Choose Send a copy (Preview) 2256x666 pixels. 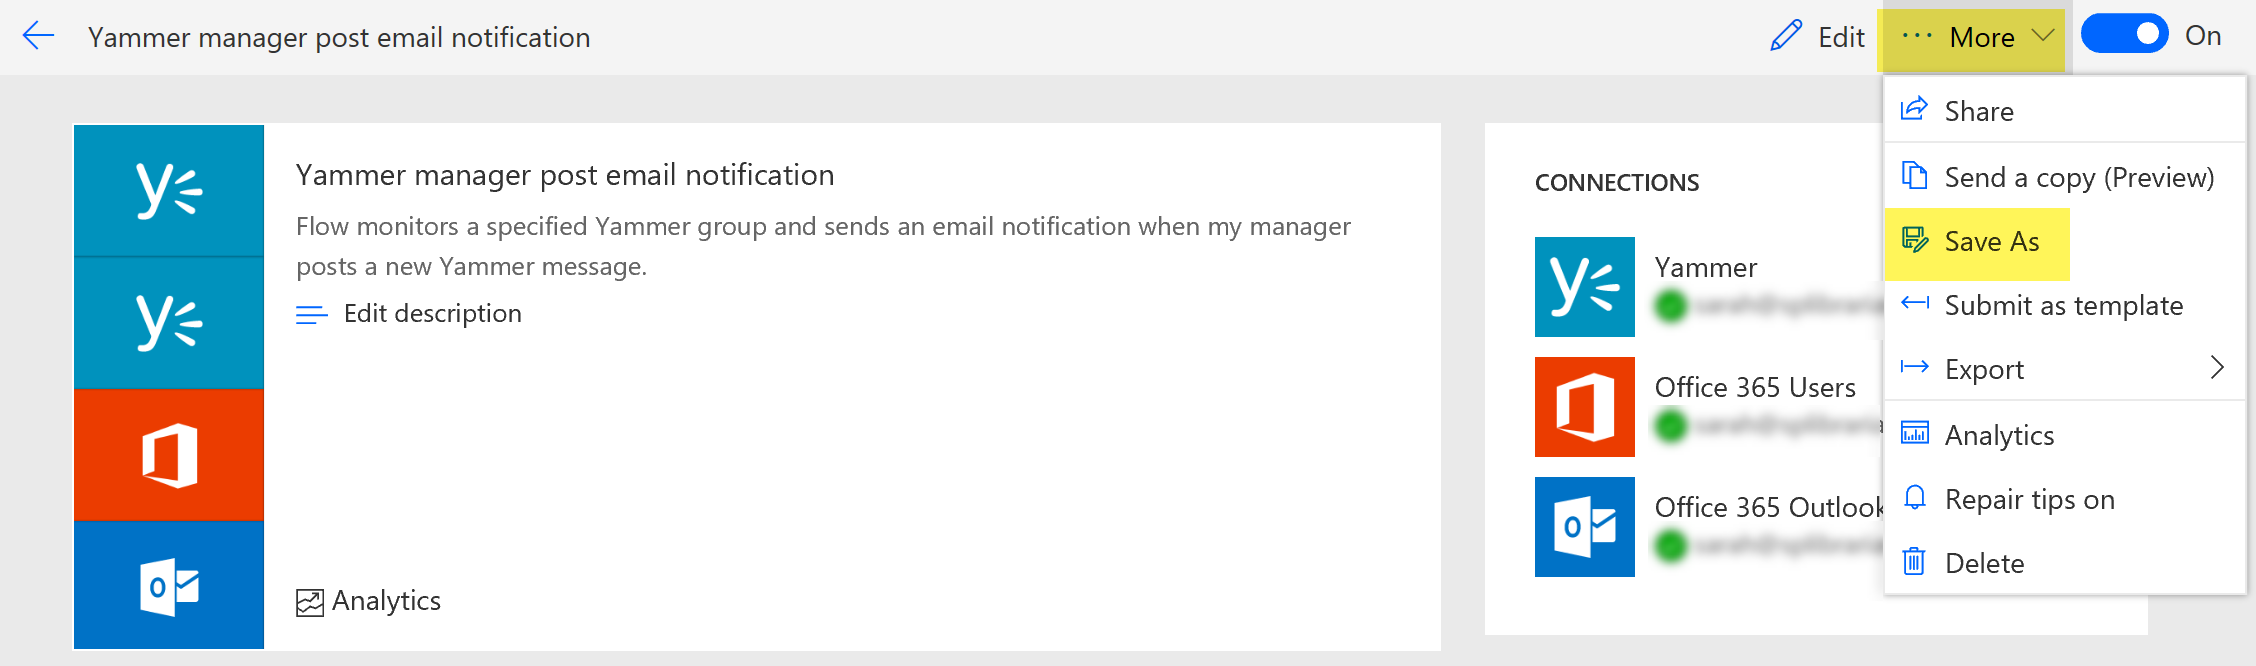pos(2078,176)
